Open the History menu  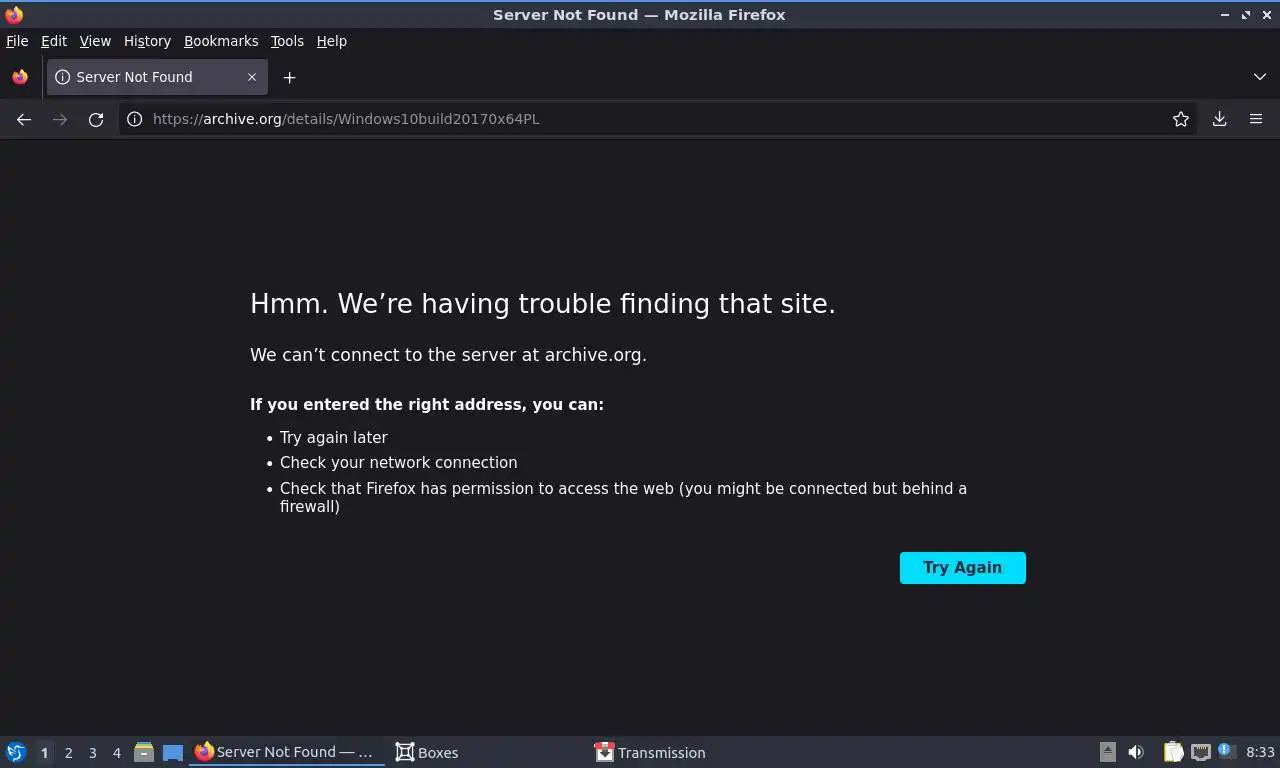pos(147,41)
